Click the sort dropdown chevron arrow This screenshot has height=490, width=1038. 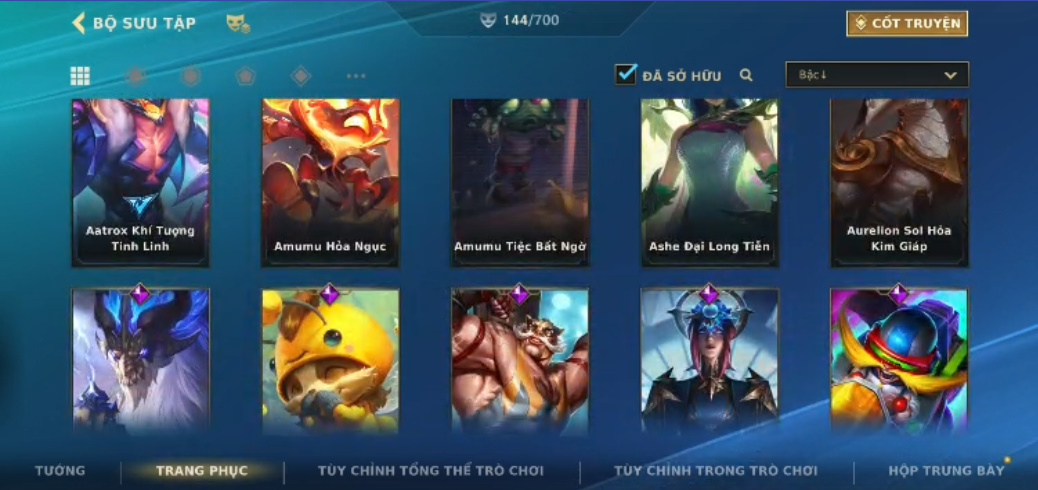[951, 75]
